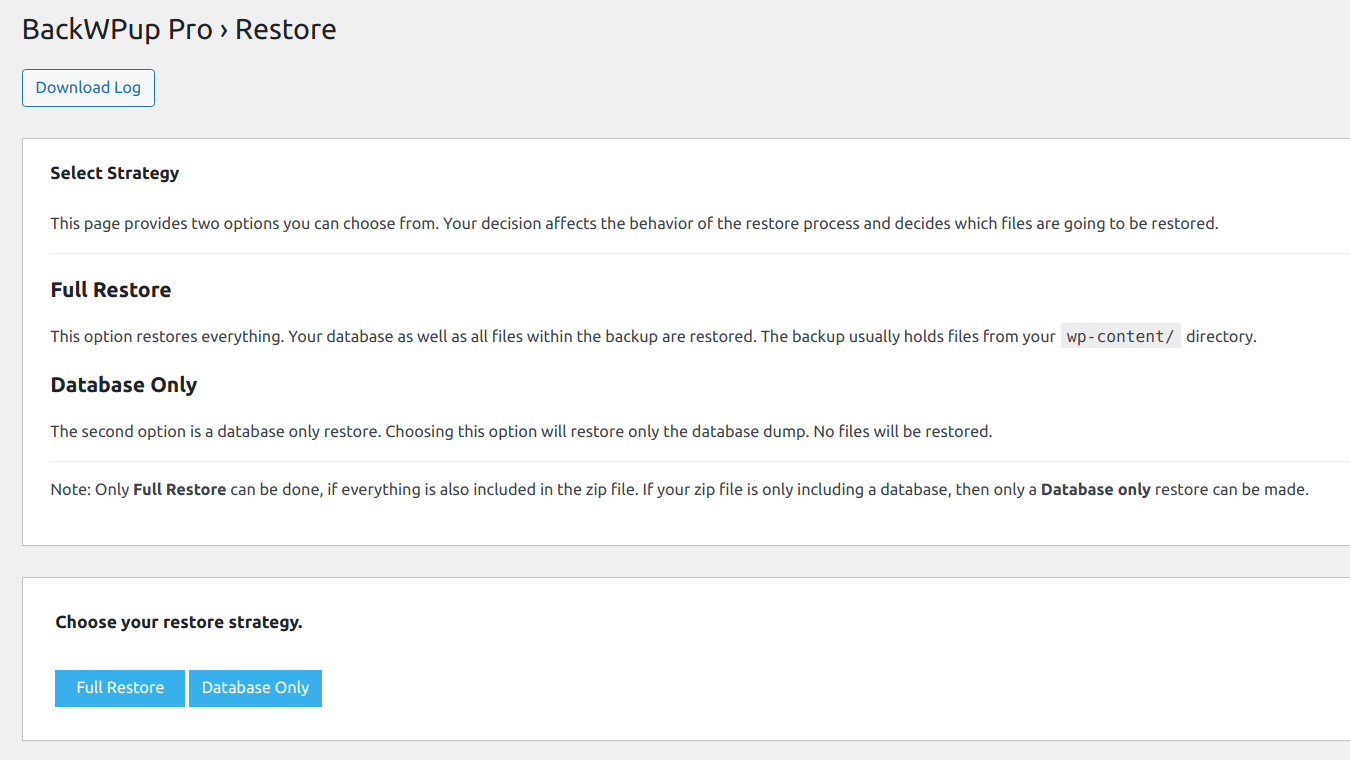
Task: Click the 'BackWPup Pro' text in page title
Action: 117,30
